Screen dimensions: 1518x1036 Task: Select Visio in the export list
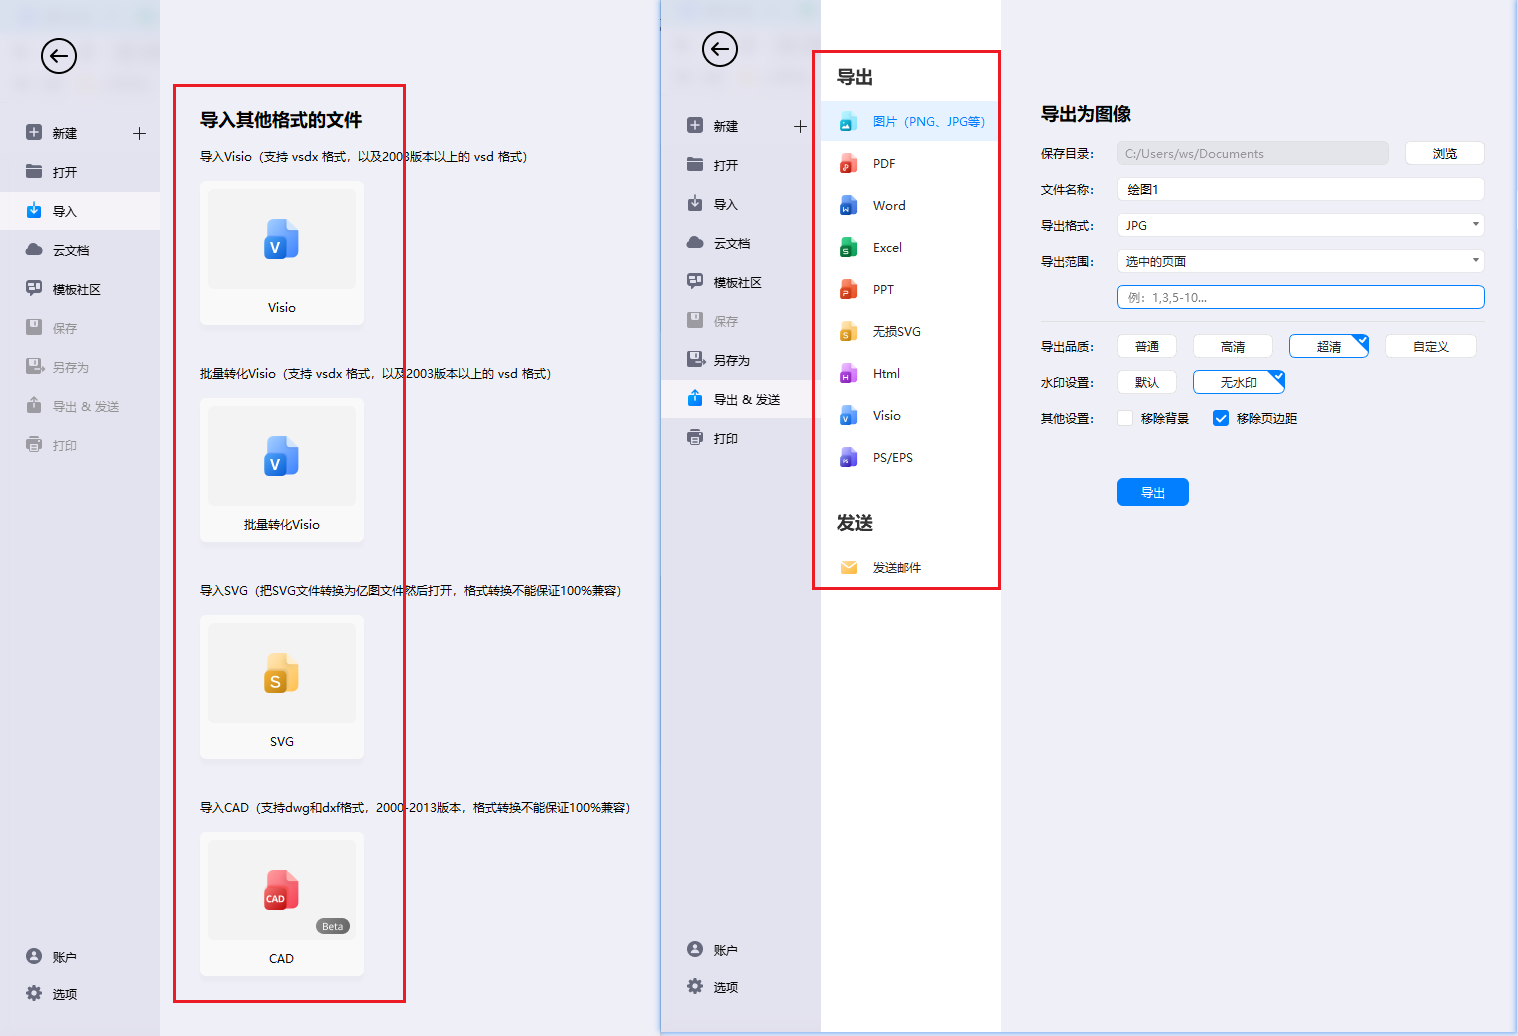point(909,416)
